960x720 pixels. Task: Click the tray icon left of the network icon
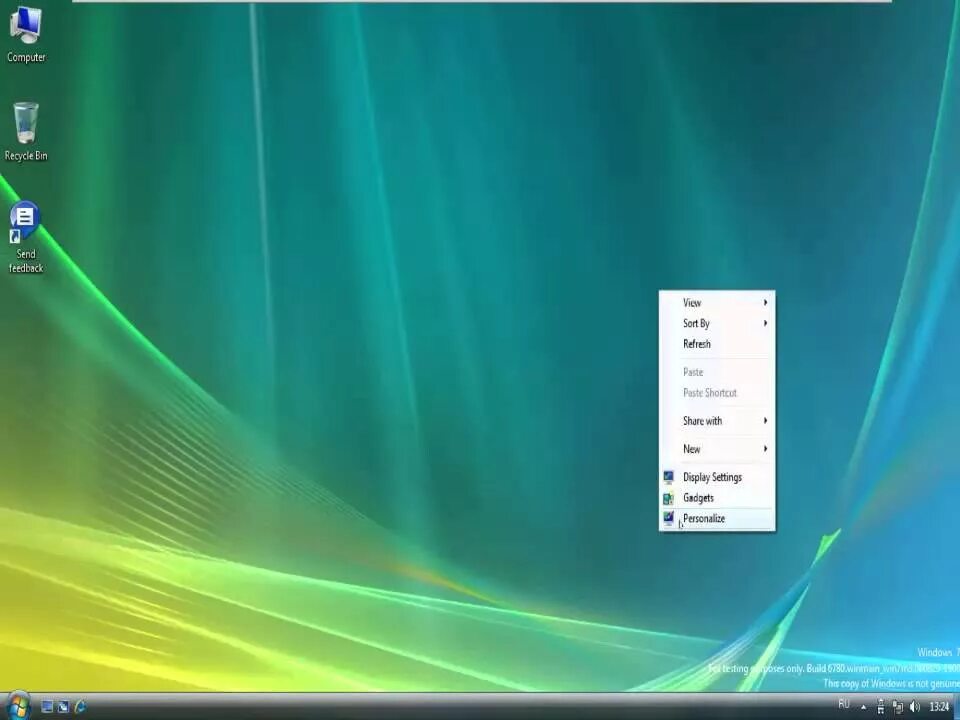click(880, 707)
